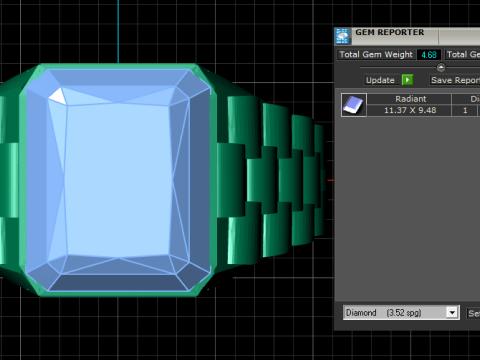This screenshot has height=360, width=480.
Task: Click the blank tab beside GEM REPORTER
Action: (x=460, y=36)
